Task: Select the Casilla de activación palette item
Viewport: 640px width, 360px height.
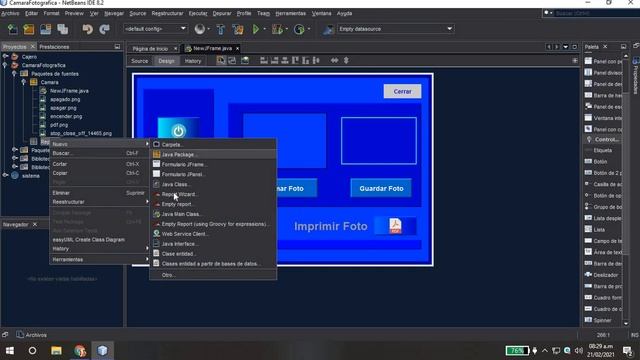Action: (x=604, y=184)
